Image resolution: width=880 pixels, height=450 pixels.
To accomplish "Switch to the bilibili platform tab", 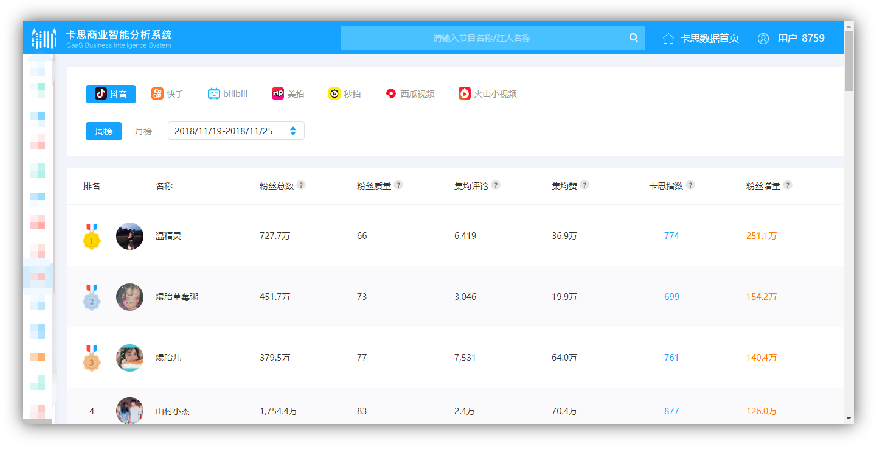I will [227, 94].
